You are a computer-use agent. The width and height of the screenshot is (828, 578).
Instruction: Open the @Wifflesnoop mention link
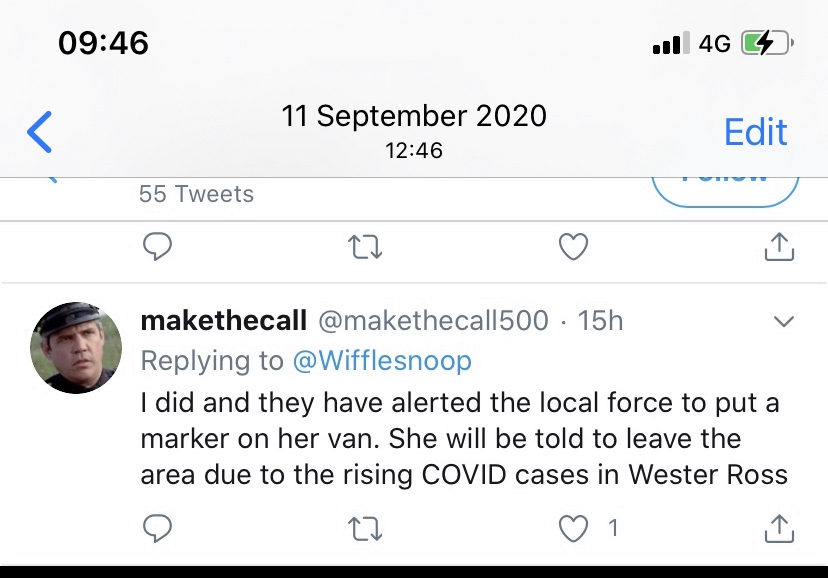(x=381, y=360)
